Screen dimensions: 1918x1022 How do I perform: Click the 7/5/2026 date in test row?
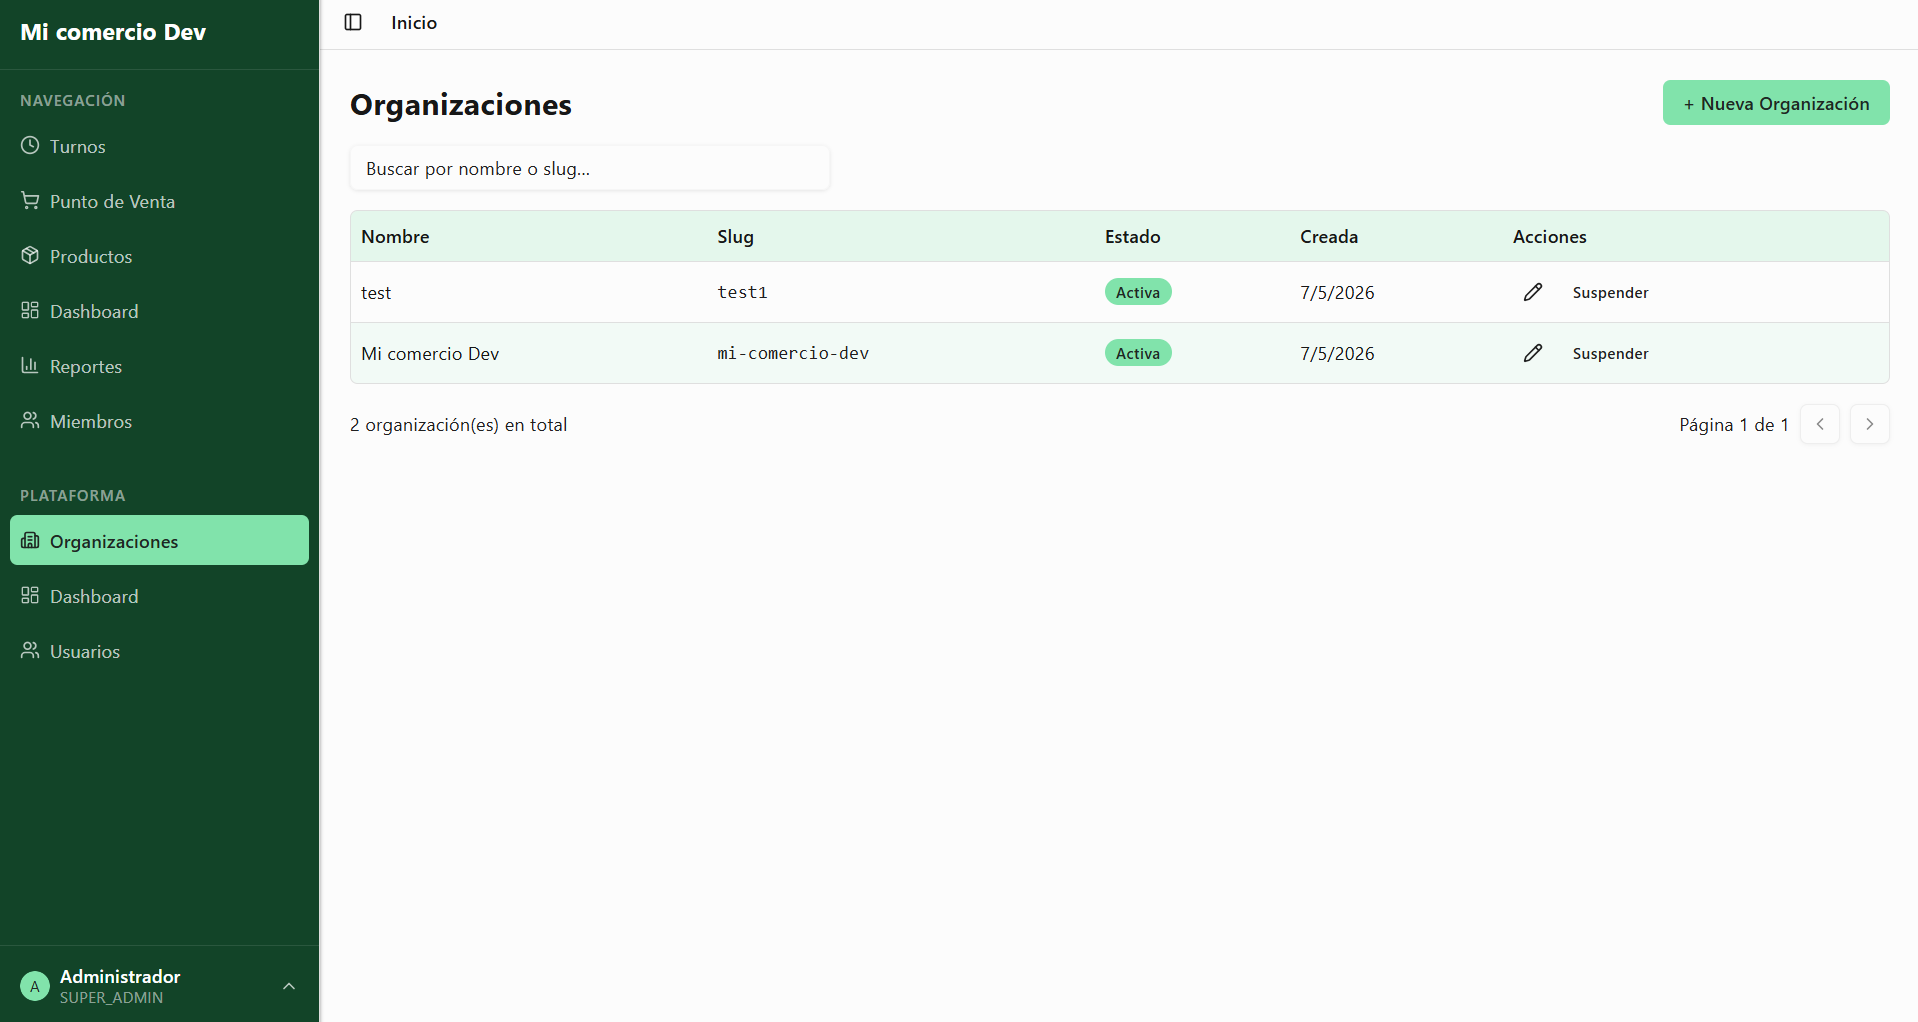[1337, 292]
